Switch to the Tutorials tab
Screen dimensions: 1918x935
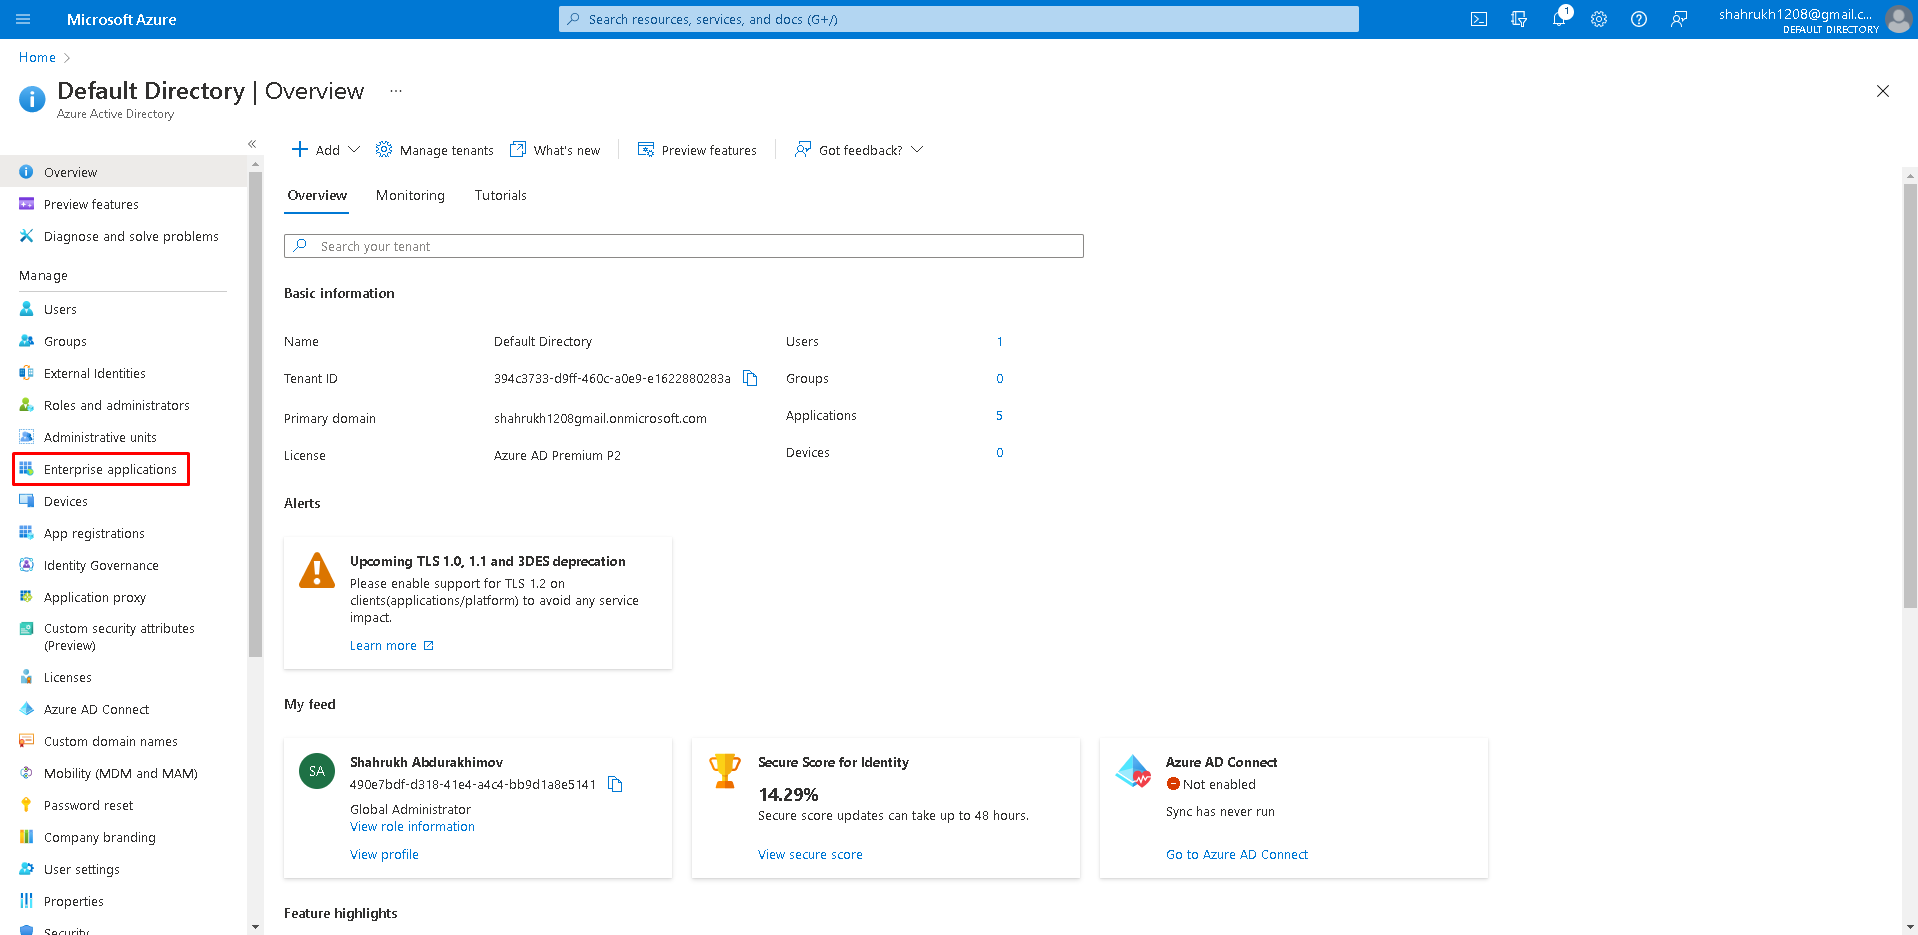click(x=500, y=195)
